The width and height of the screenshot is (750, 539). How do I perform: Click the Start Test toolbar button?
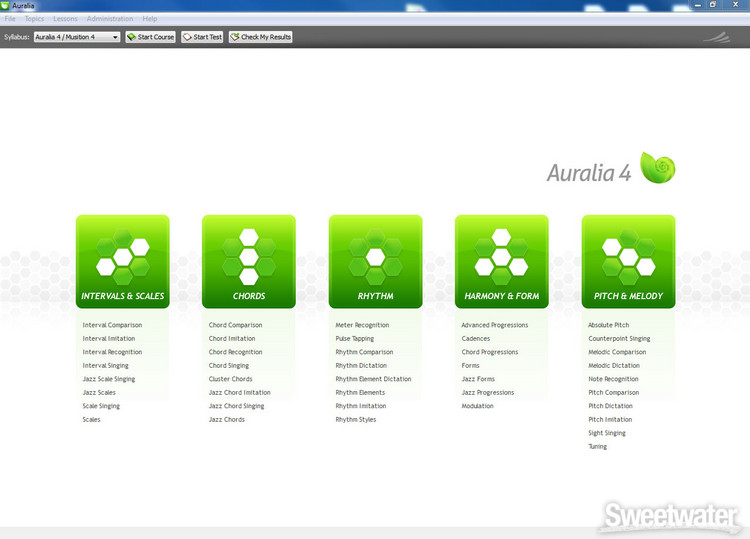click(202, 37)
